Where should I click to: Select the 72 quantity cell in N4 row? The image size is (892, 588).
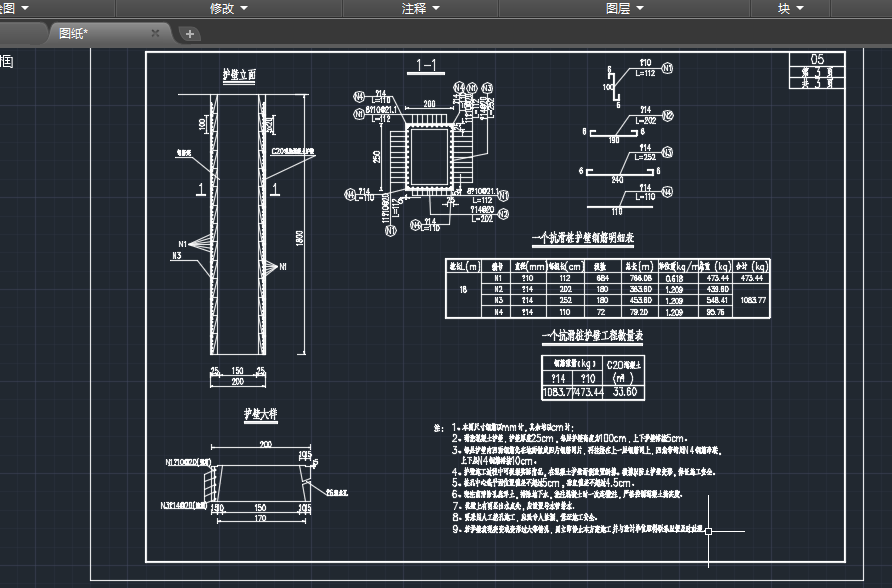[x=601, y=312]
